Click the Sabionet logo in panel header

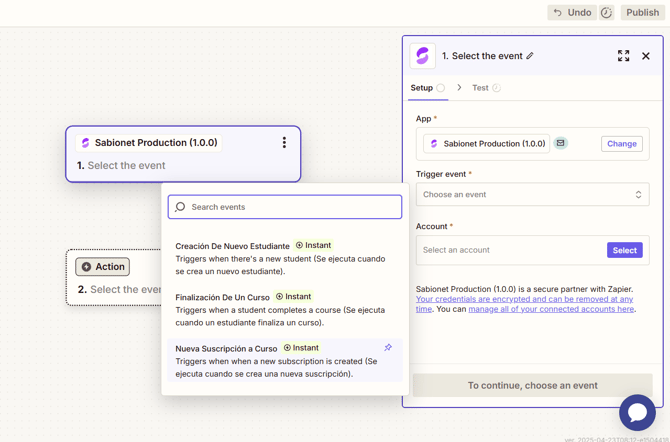423,56
